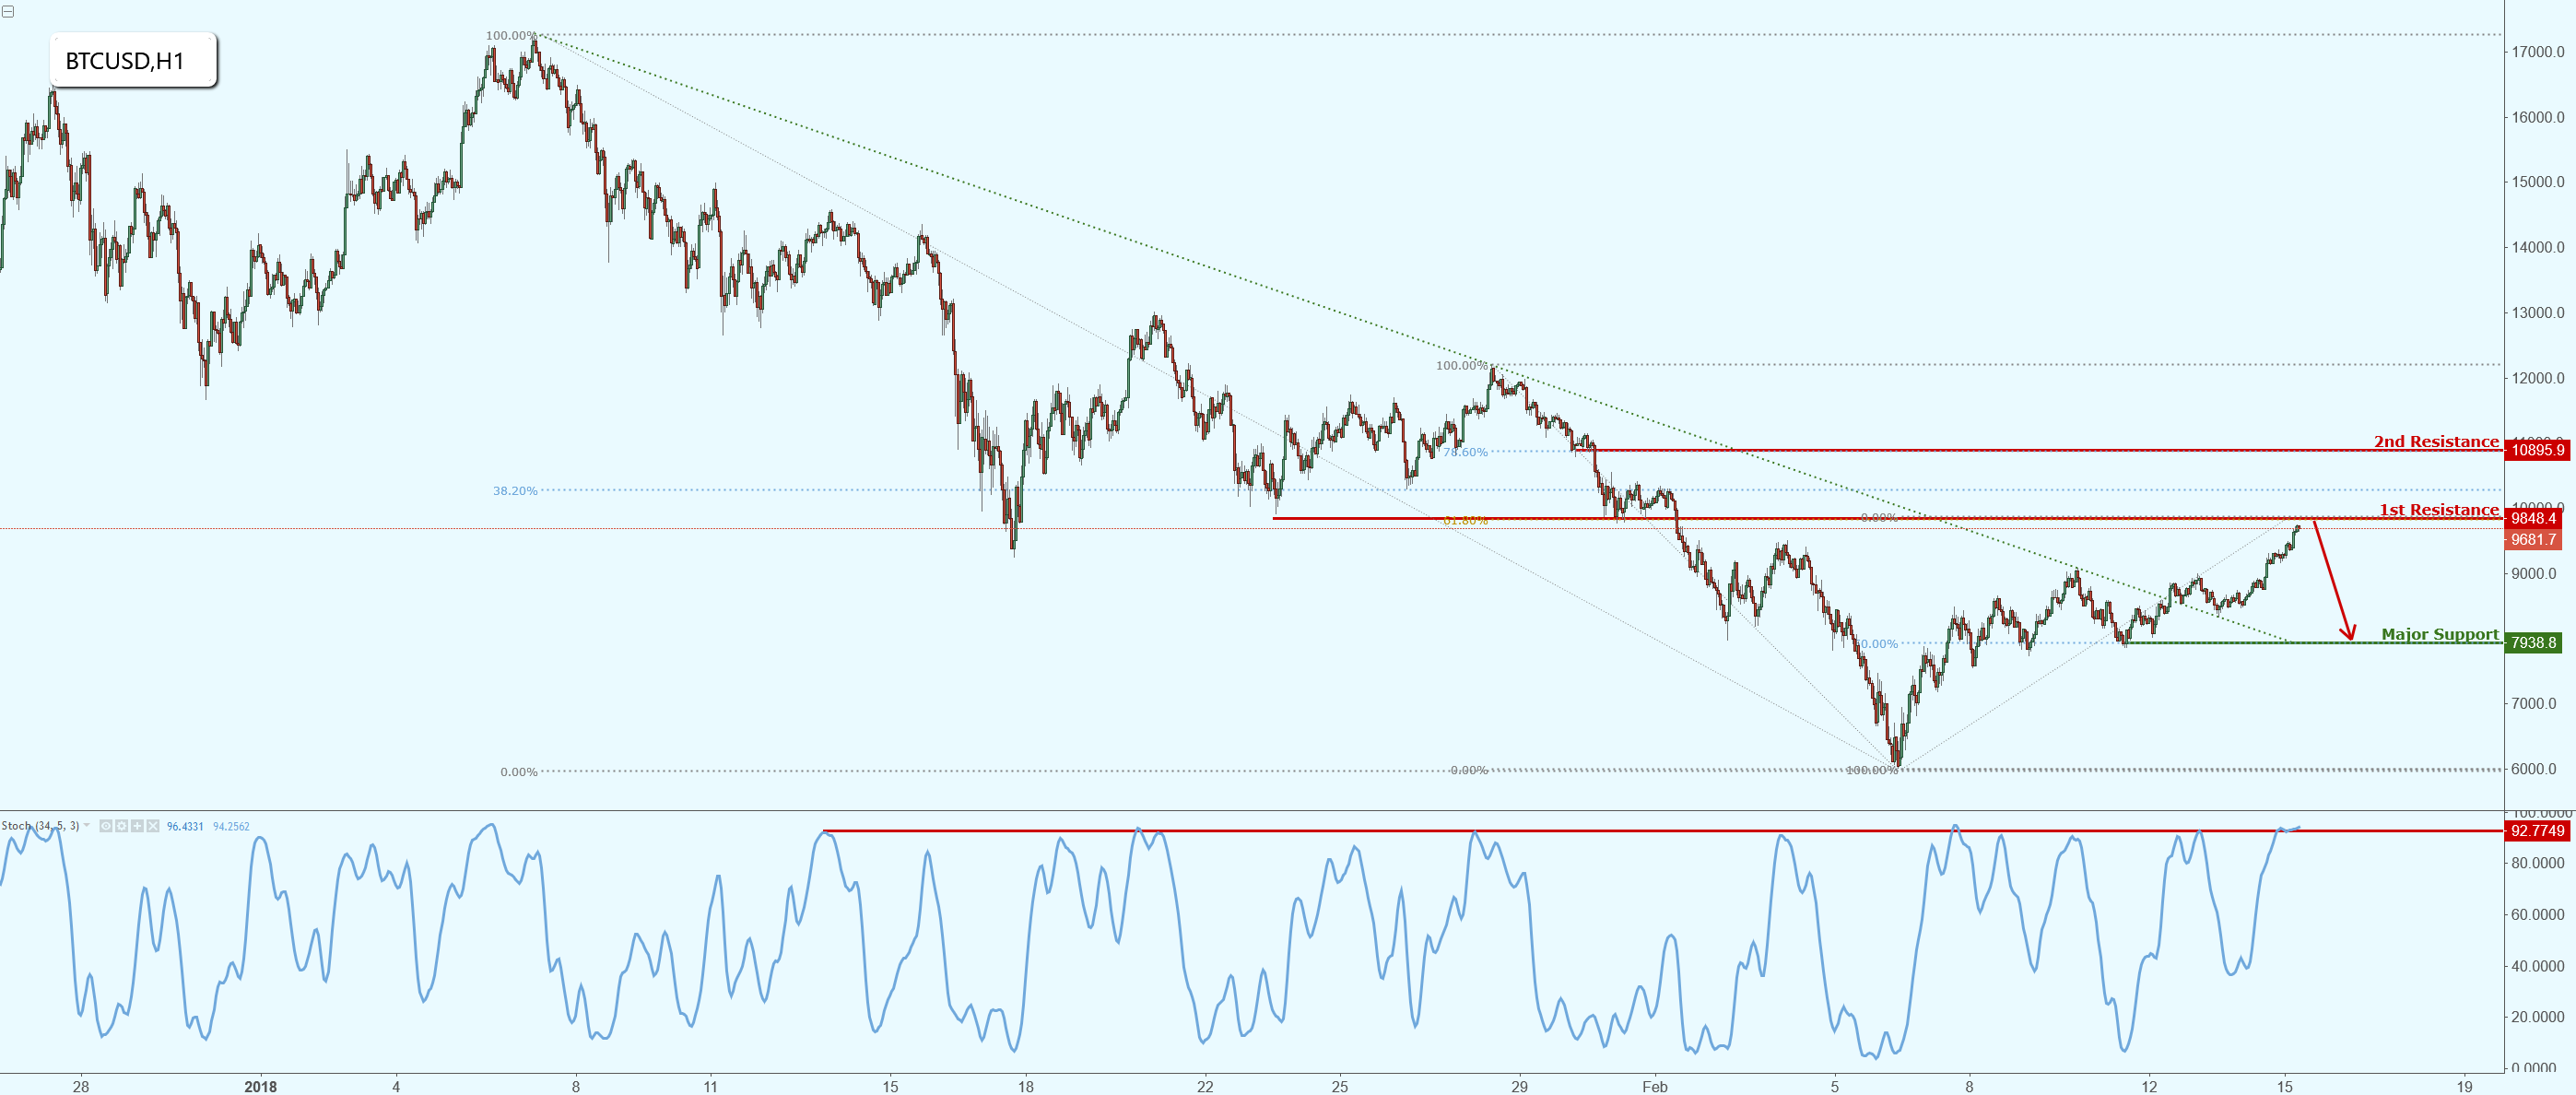Click the 25 date axis label
This screenshot has height=1095, width=2576.
tap(1340, 1087)
